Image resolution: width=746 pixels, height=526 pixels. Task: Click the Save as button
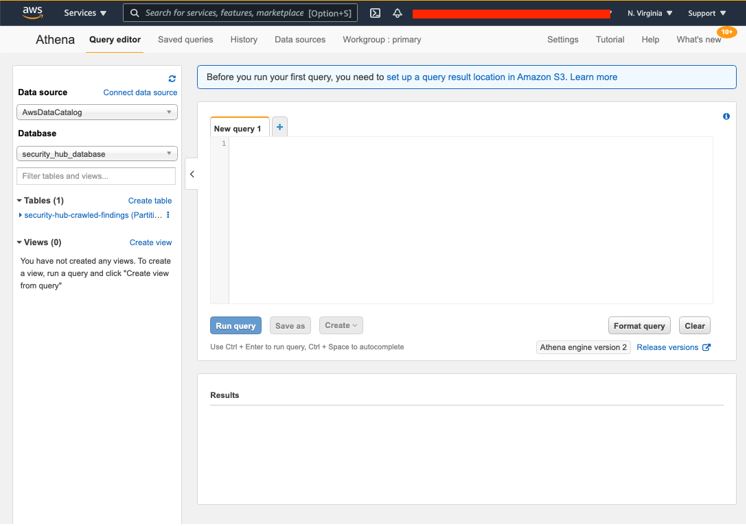point(290,326)
